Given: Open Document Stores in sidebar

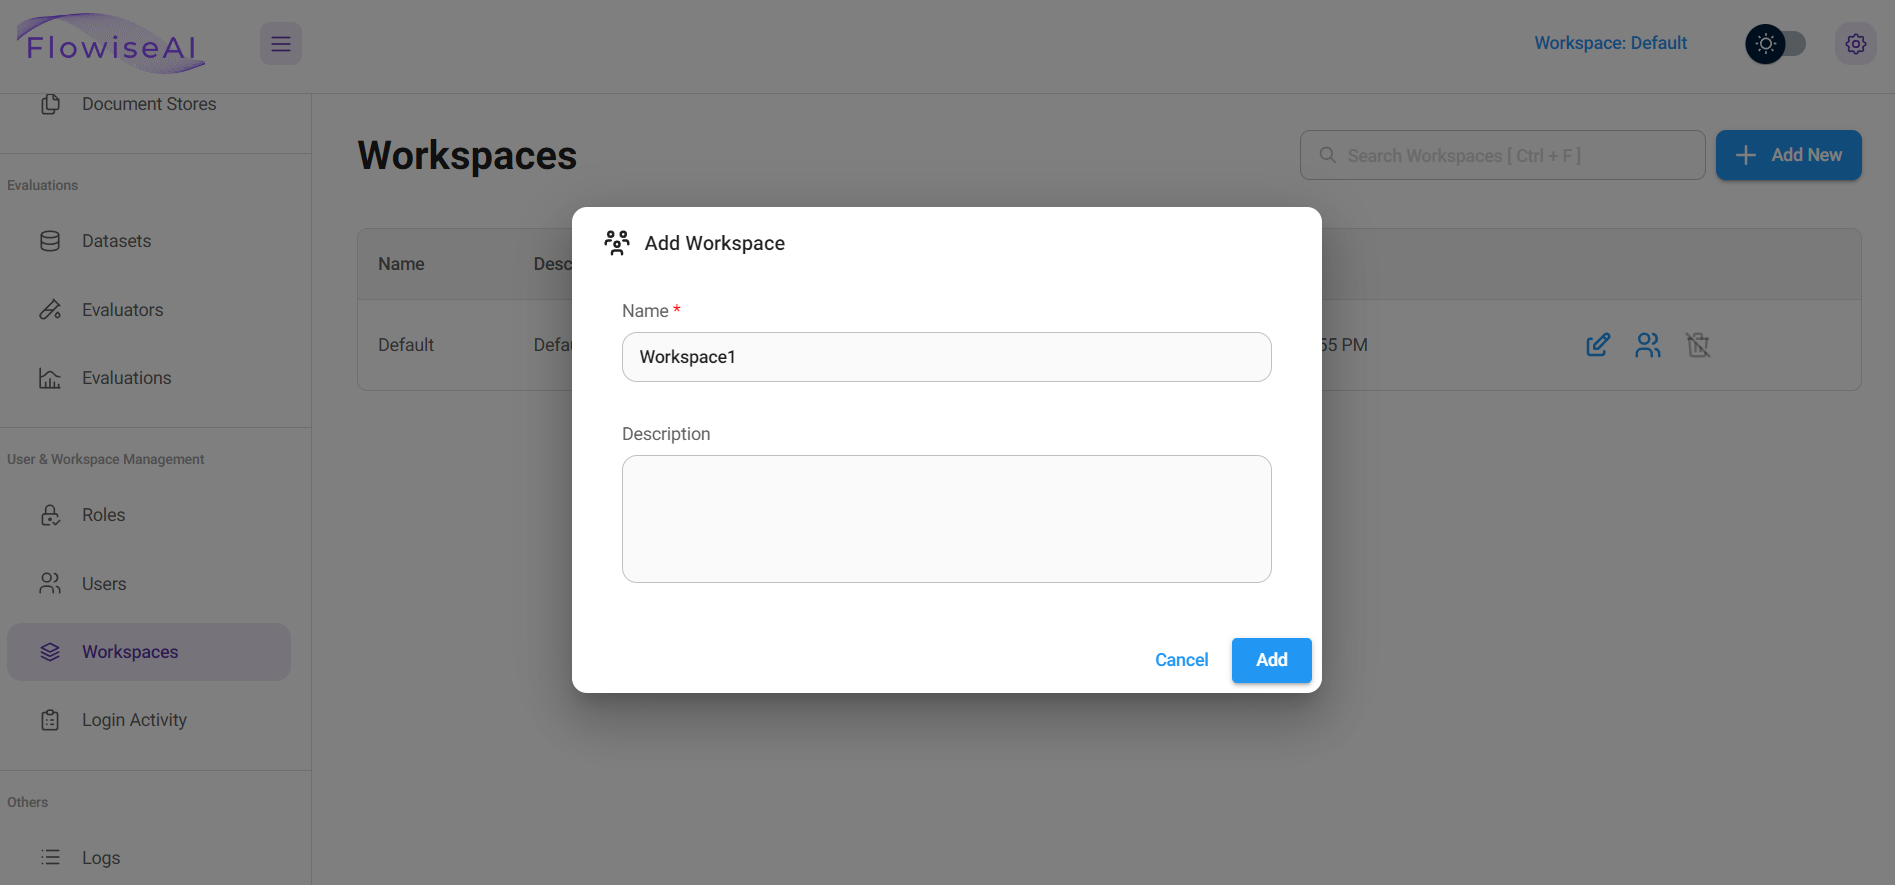Looking at the screenshot, I should point(149,104).
